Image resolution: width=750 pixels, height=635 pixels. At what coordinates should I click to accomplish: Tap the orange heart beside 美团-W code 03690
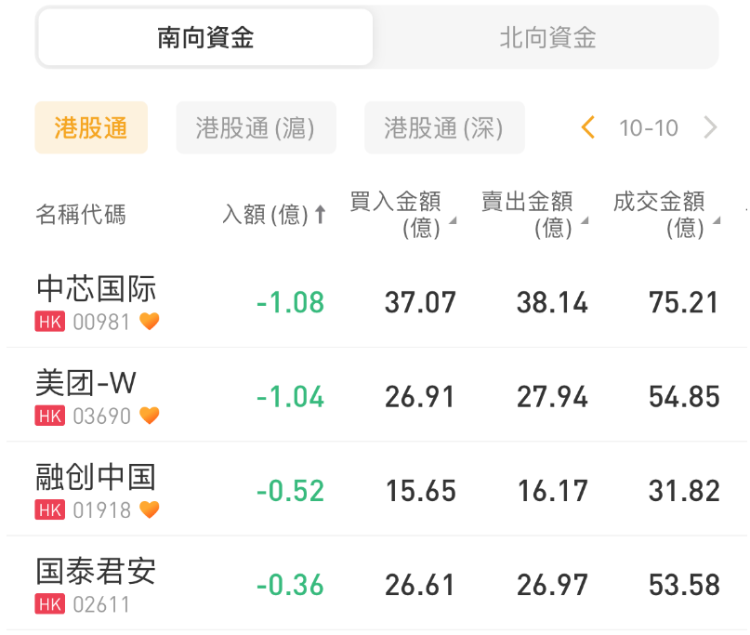(x=149, y=416)
